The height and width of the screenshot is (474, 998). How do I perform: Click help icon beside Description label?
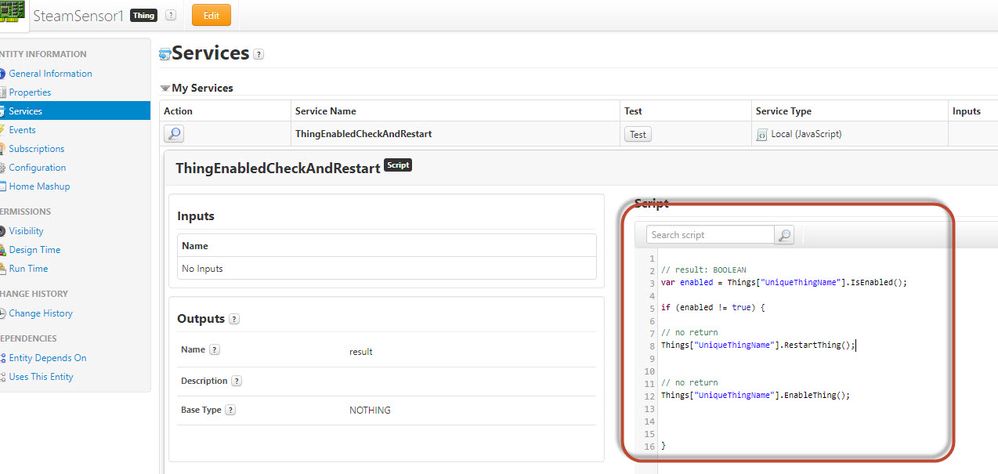pyautogui.click(x=236, y=381)
